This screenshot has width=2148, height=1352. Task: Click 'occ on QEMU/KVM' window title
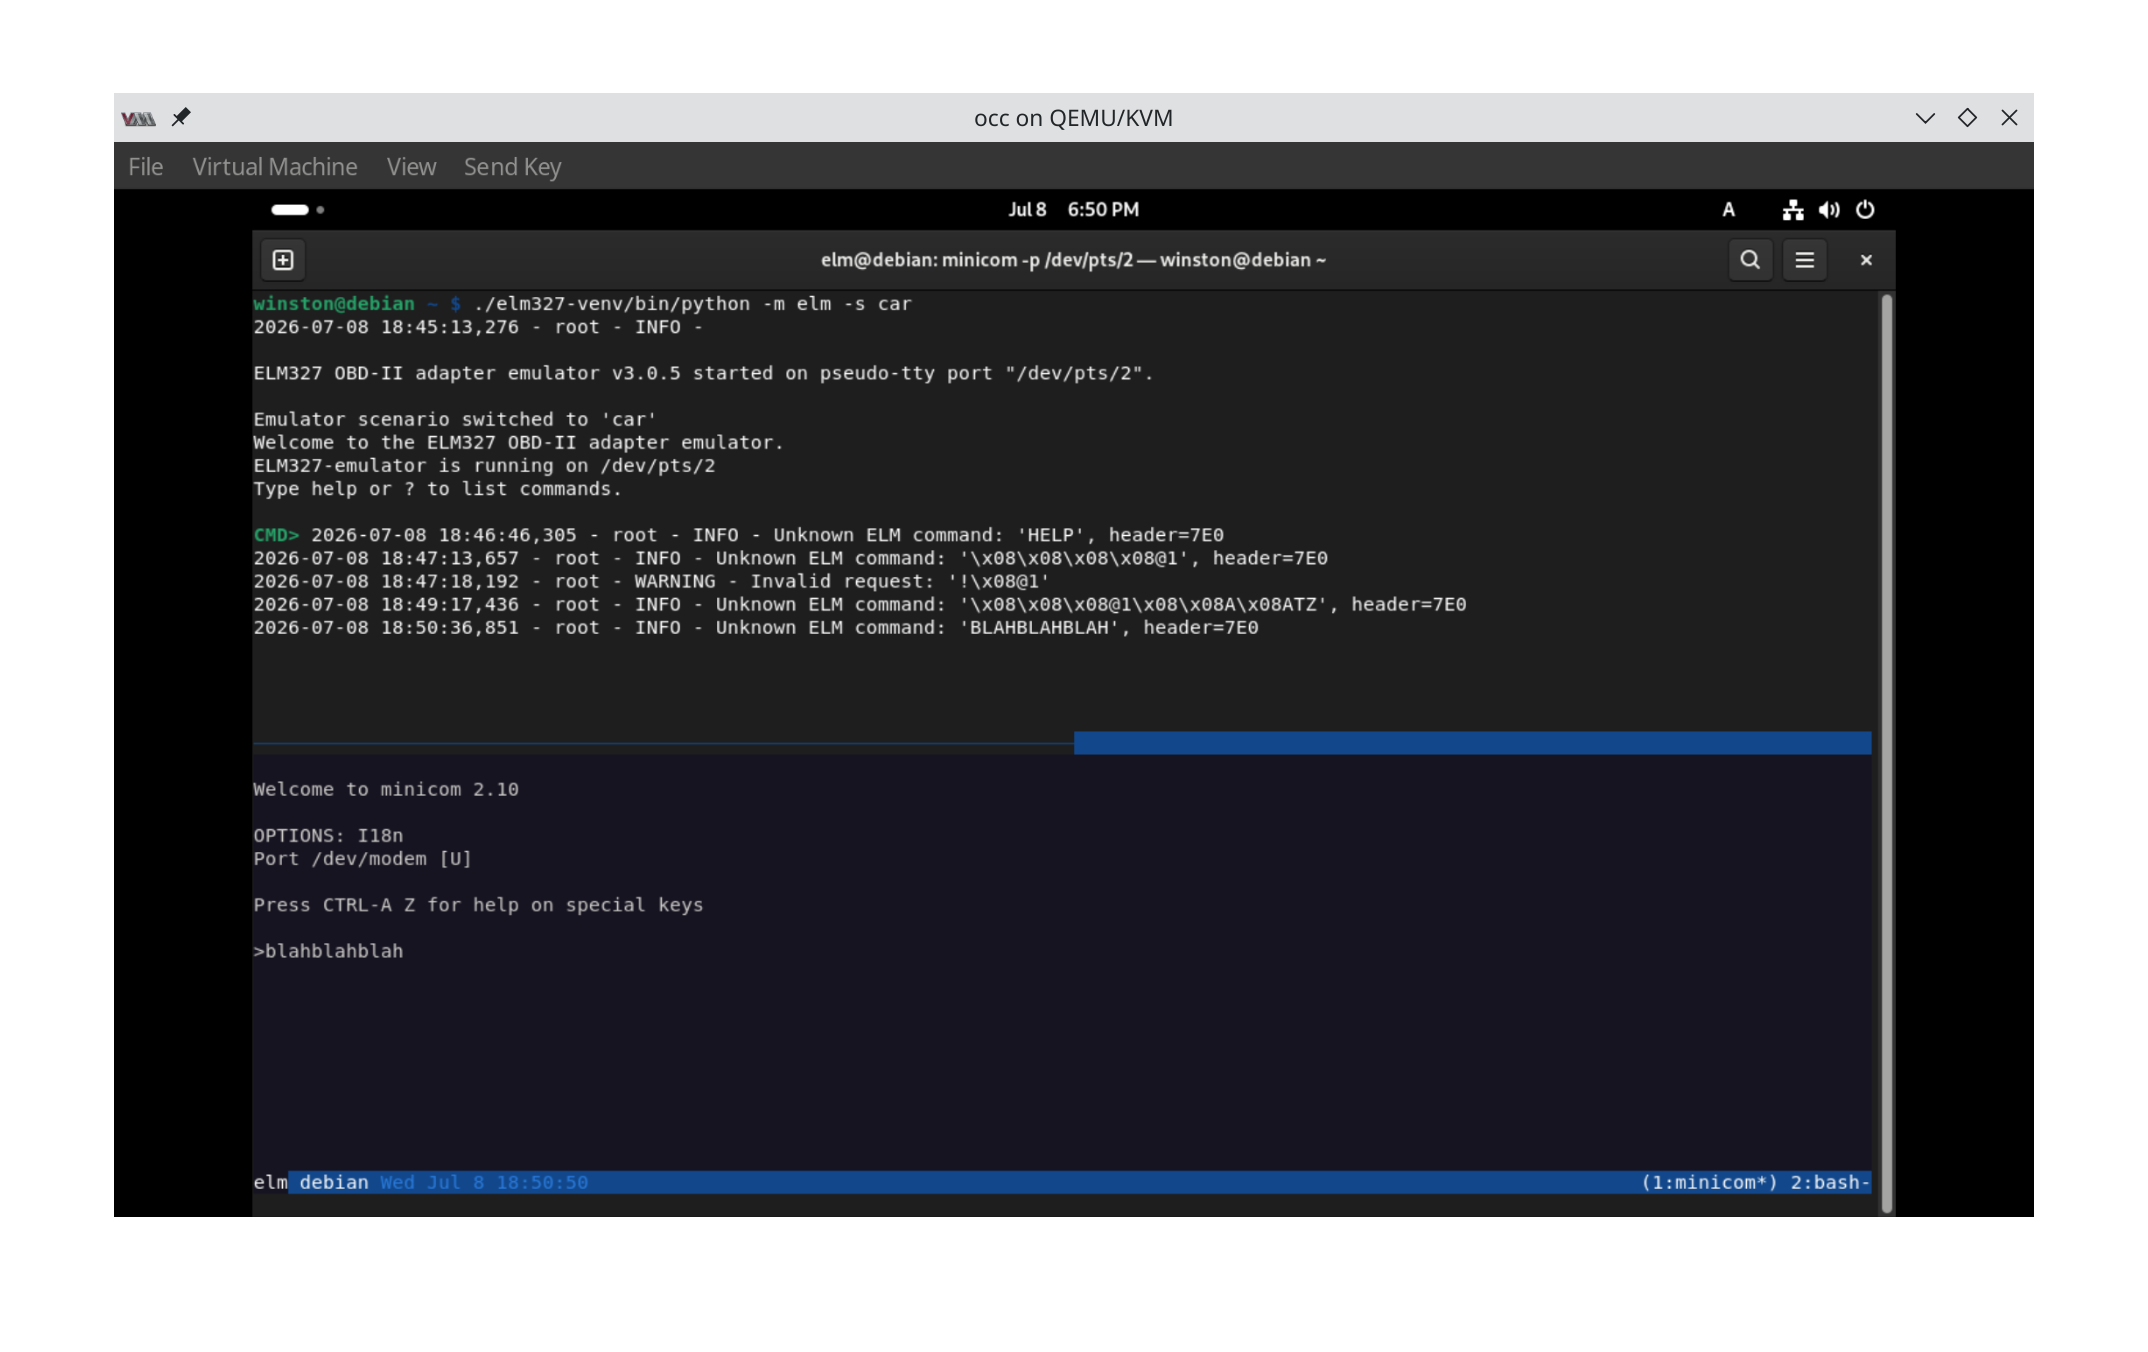1073,118
